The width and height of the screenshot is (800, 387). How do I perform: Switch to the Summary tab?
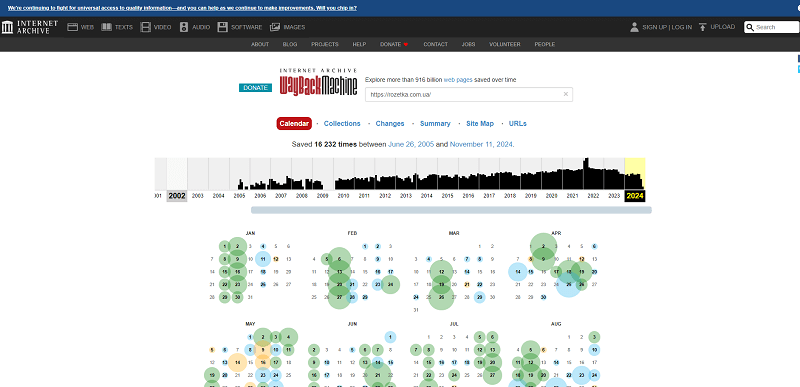click(x=435, y=123)
